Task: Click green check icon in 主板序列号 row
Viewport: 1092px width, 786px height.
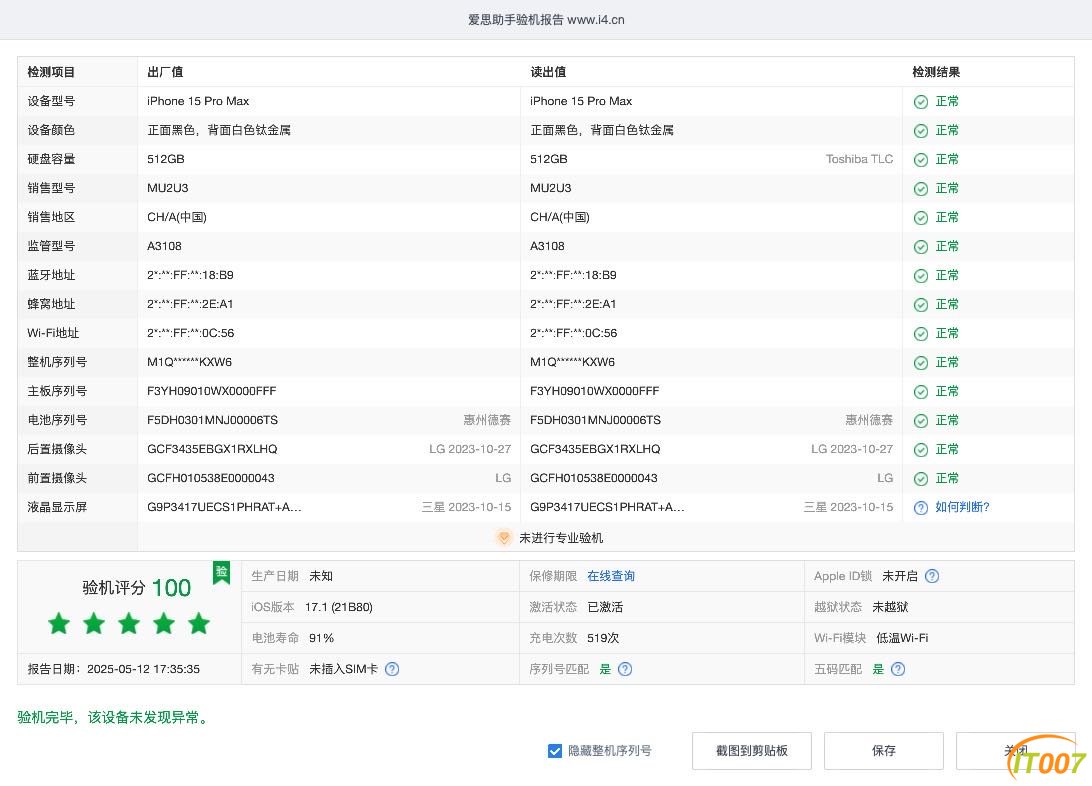Action: coord(921,392)
